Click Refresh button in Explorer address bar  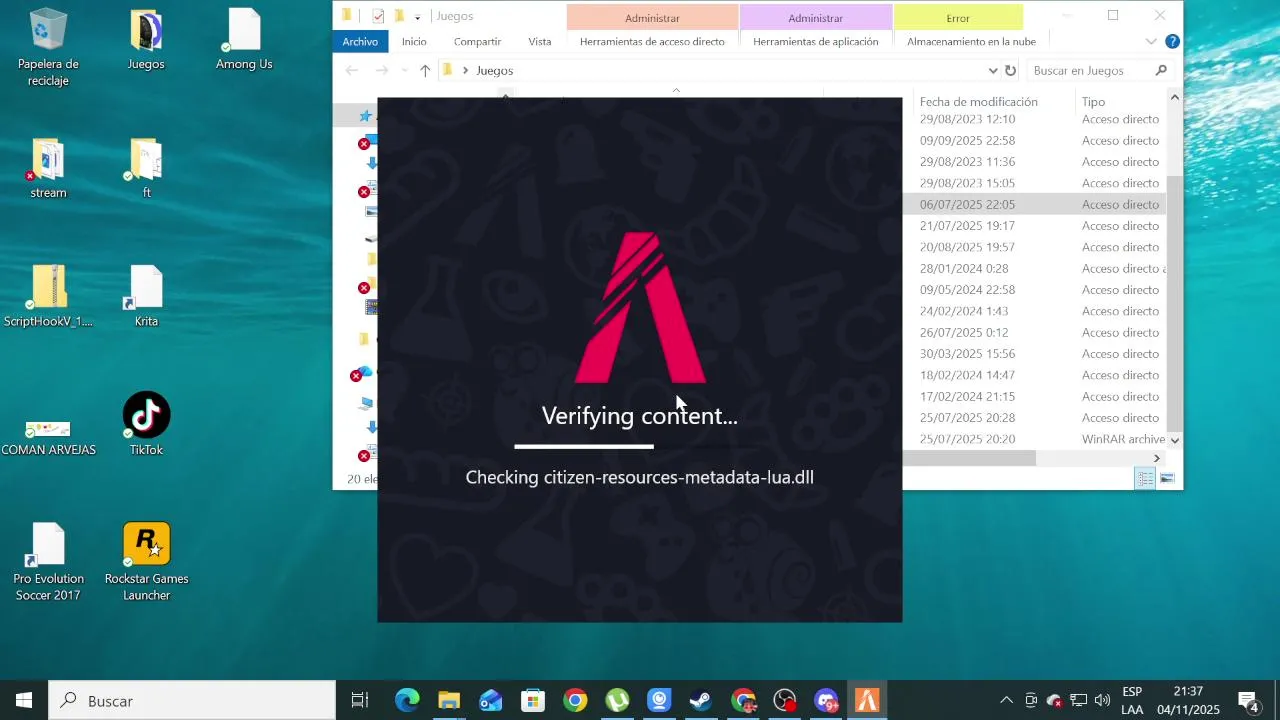(x=1010, y=71)
